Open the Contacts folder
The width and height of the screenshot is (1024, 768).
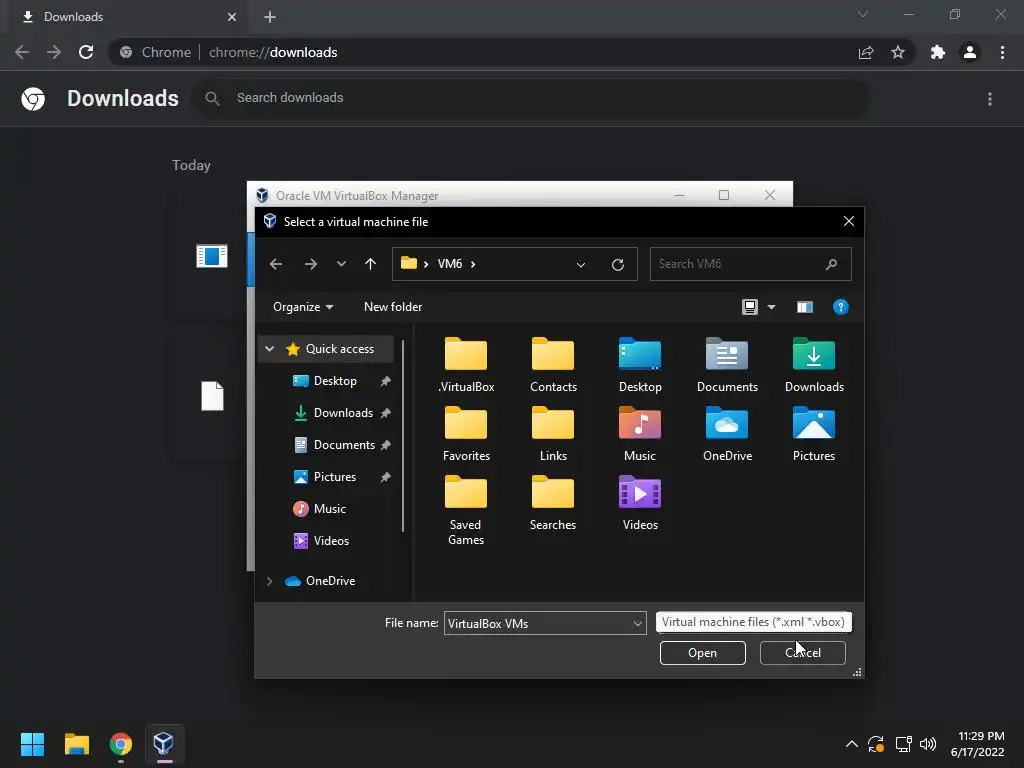coord(553,365)
